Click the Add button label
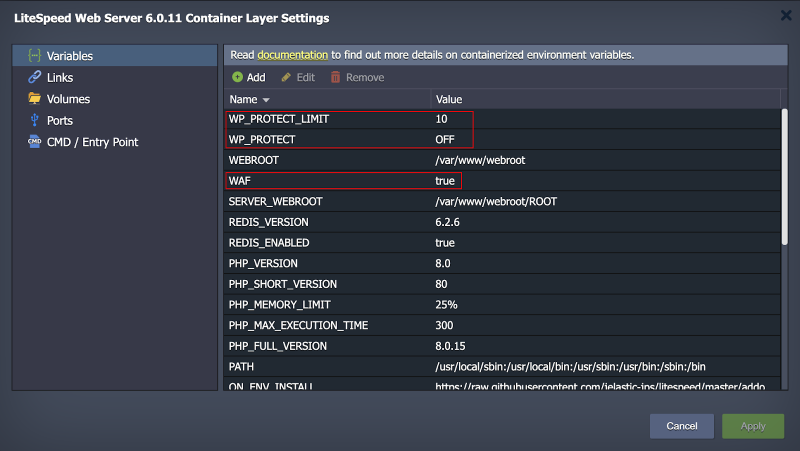This screenshot has width=800, height=451. coord(256,78)
